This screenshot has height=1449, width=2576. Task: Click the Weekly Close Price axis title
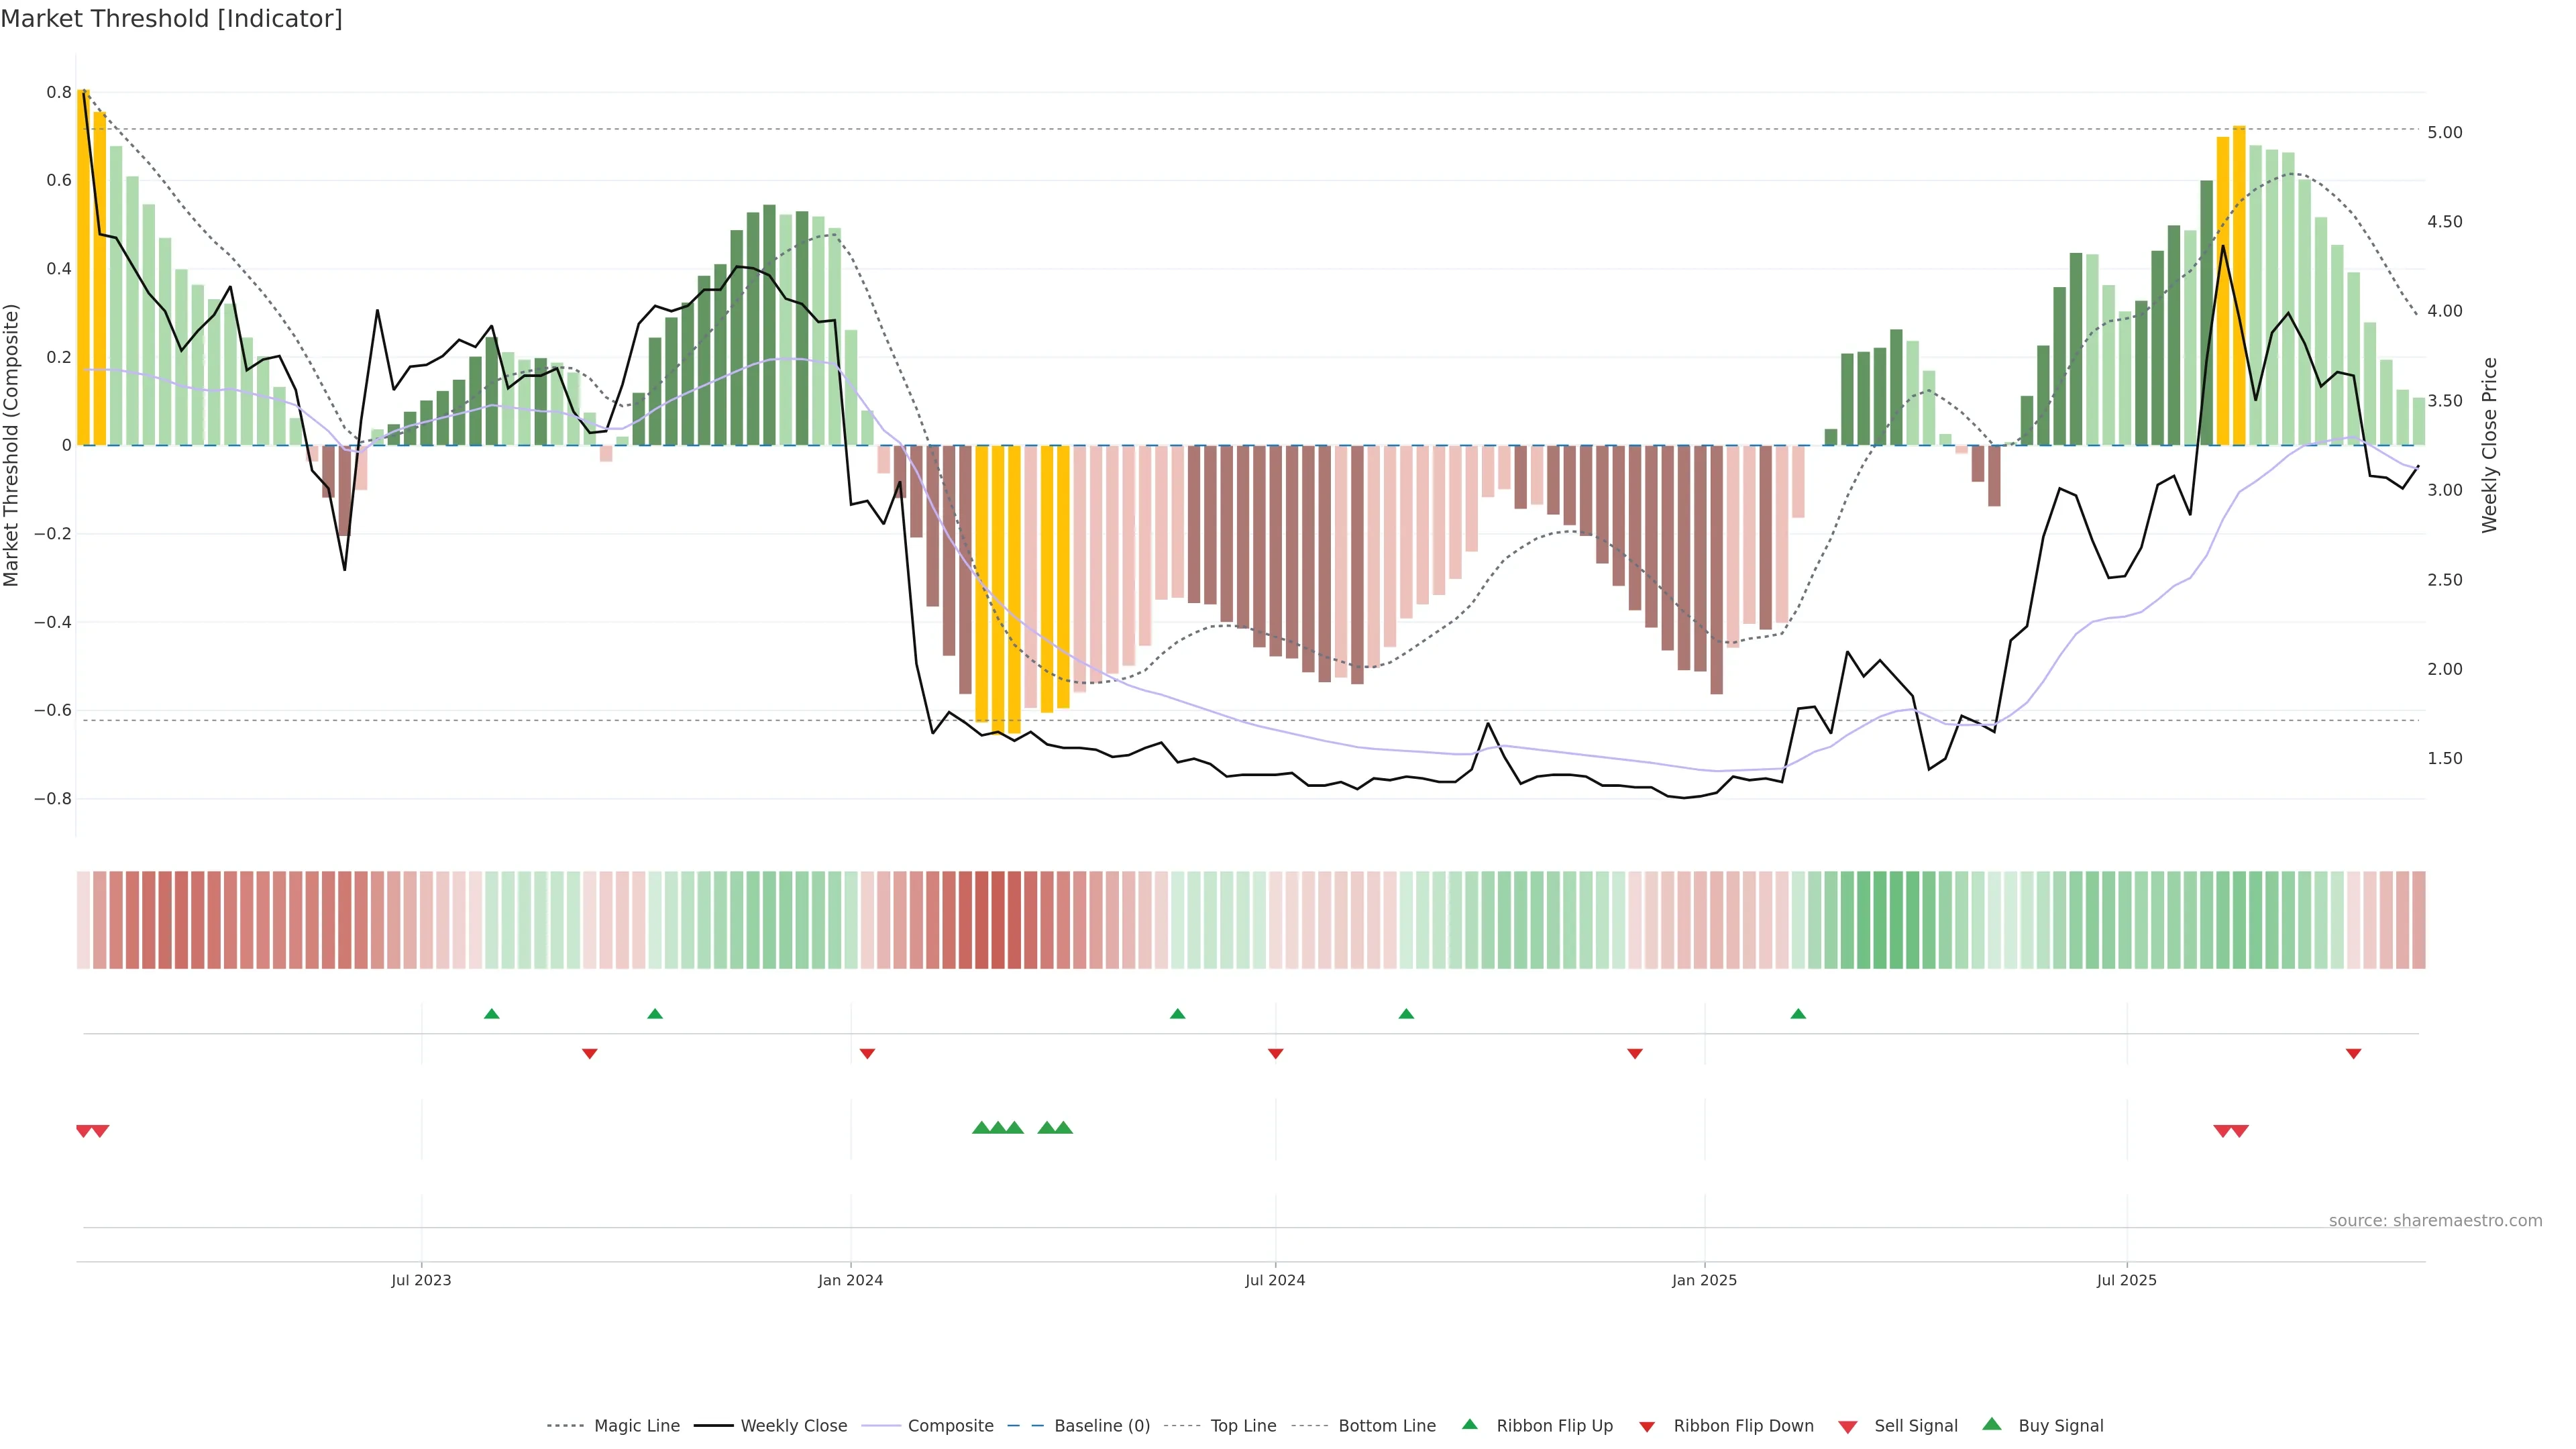2489,445
